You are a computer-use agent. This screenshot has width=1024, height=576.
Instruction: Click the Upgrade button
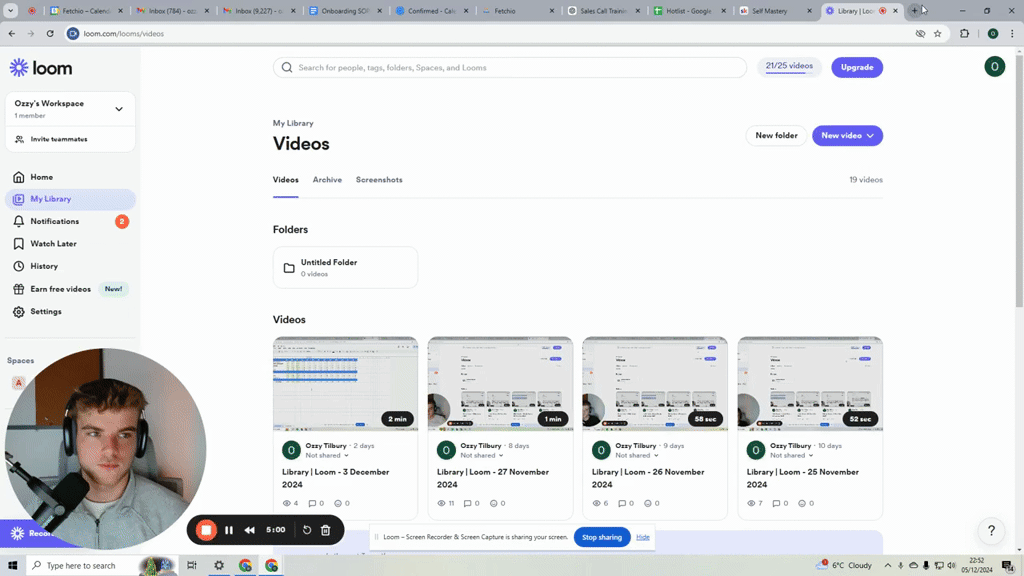pyautogui.click(x=857, y=67)
